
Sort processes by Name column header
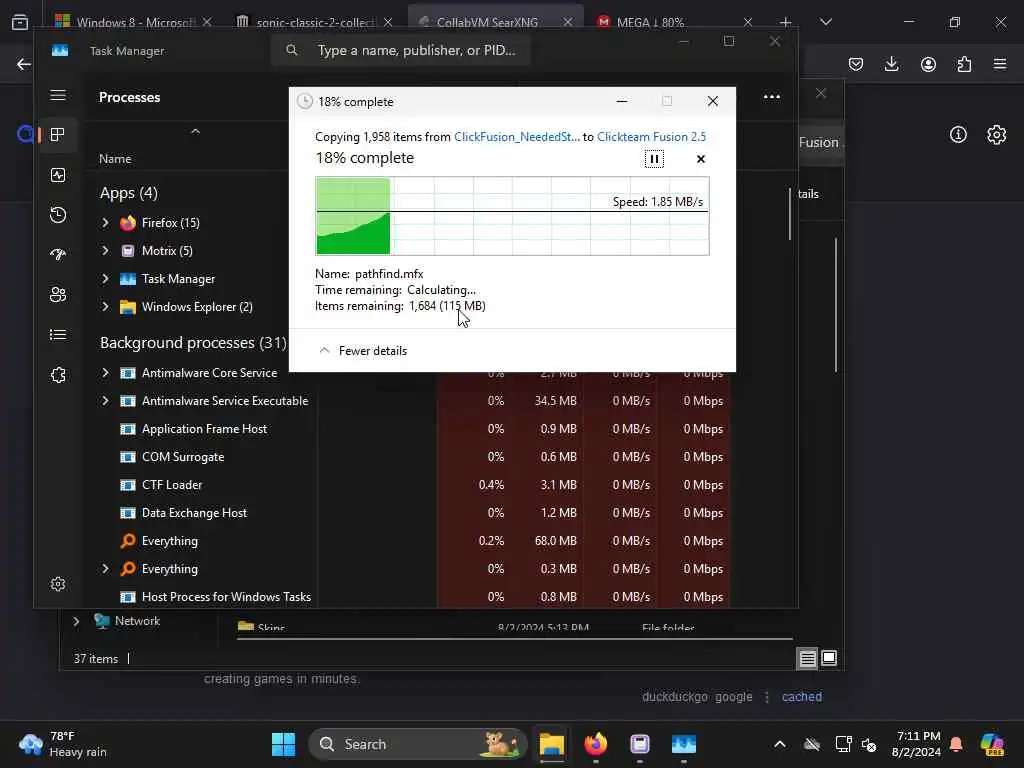[x=115, y=159]
